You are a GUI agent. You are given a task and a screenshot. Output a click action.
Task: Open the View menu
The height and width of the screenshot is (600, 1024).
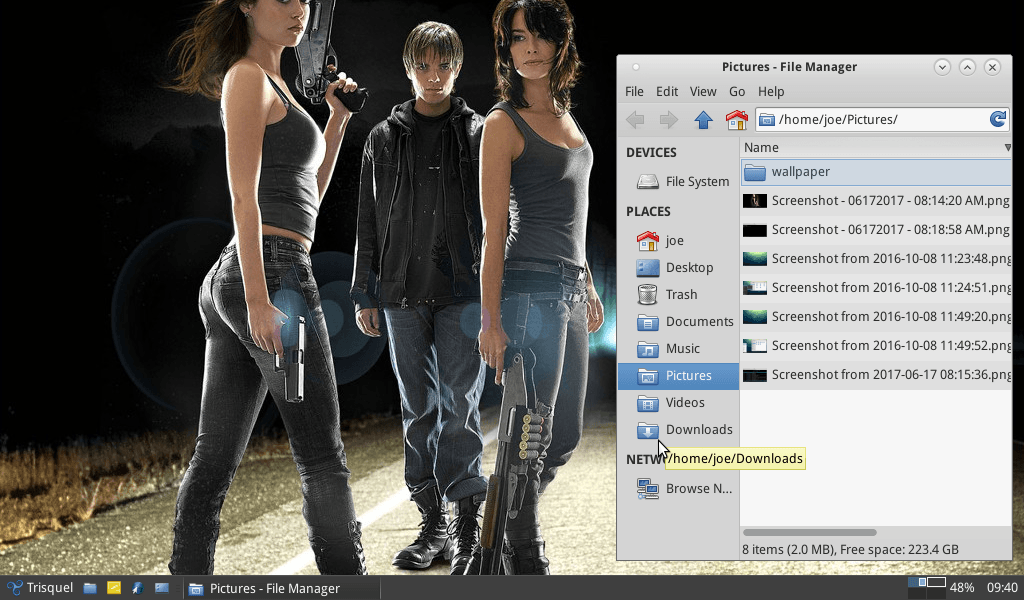[x=703, y=91]
